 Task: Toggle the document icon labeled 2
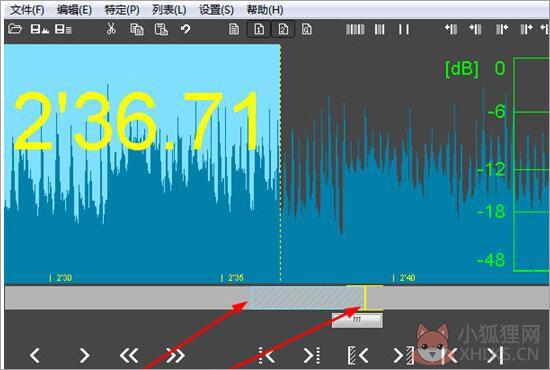[x=283, y=29]
